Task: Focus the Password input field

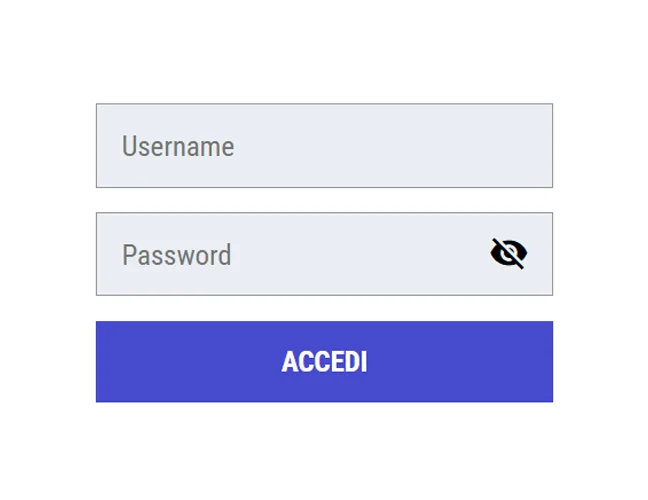Action: click(324, 254)
